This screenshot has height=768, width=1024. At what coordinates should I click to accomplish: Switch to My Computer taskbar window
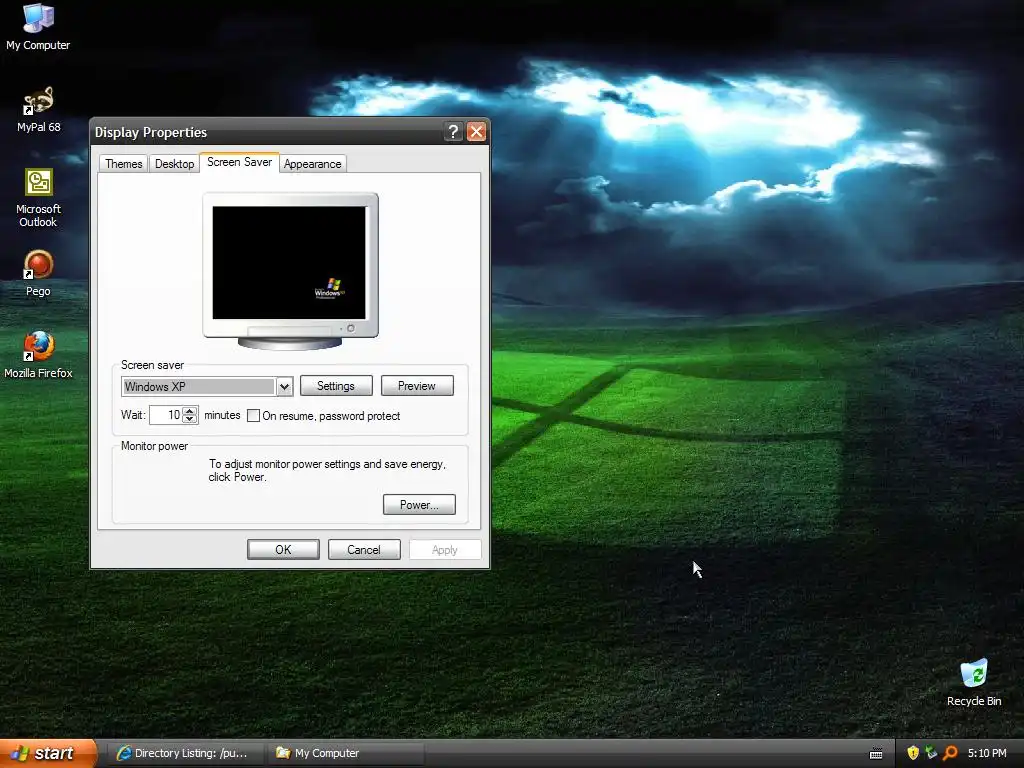click(x=345, y=753)
